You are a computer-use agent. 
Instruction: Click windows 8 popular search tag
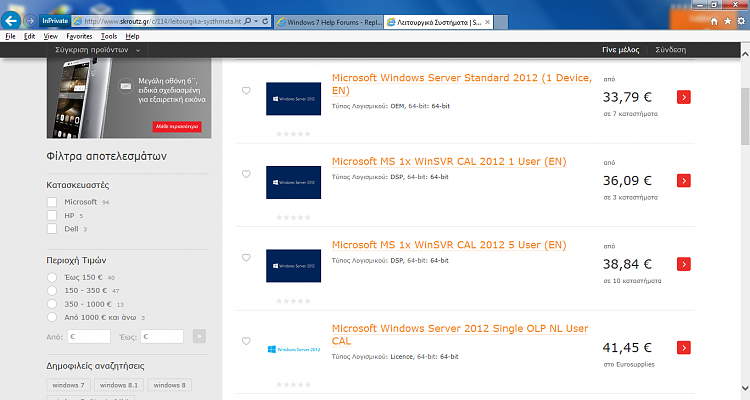click(x=169, y=385)
